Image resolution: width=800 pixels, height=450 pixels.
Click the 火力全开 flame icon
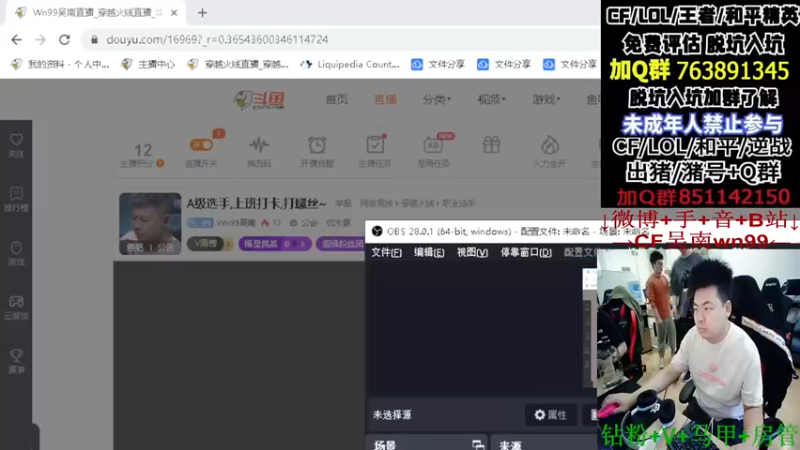[549, 145]
